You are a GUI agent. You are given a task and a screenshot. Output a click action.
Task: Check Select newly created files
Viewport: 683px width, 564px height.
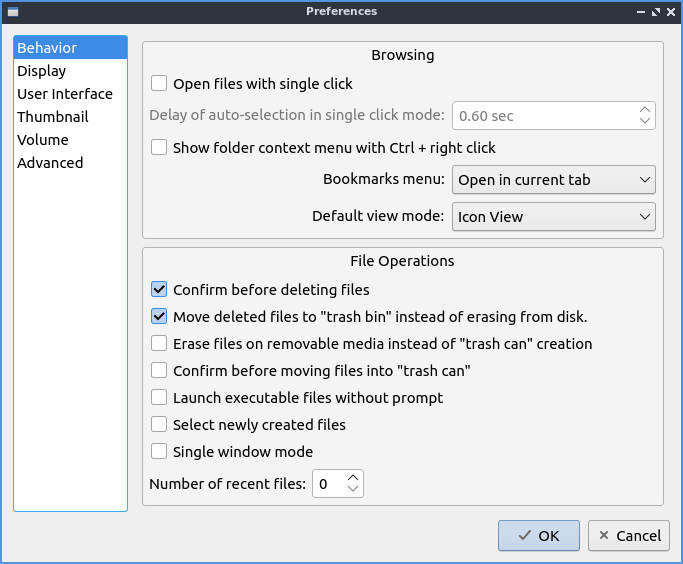[159, 425]
